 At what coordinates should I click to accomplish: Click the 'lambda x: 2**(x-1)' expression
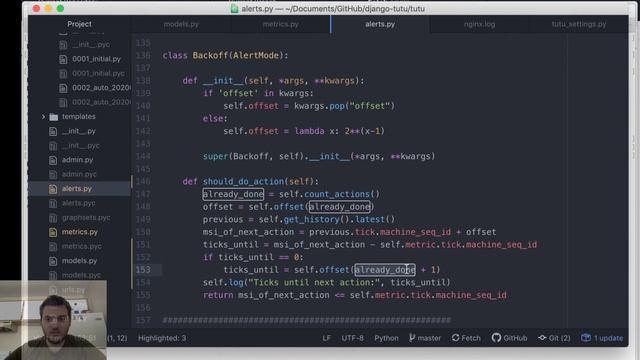[x=340, y=131]
